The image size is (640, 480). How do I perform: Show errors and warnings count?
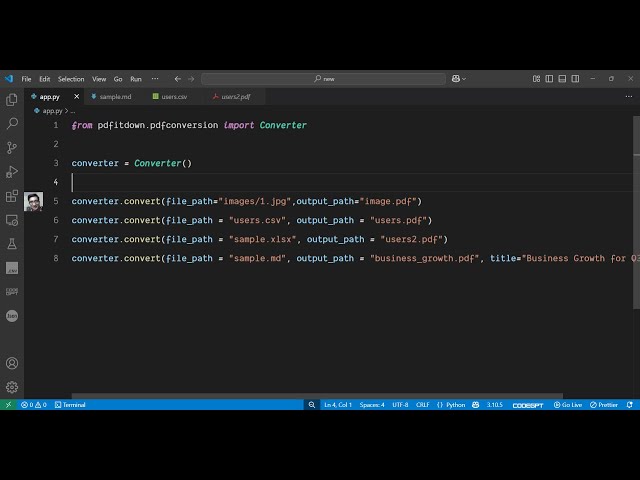point(34,404)
